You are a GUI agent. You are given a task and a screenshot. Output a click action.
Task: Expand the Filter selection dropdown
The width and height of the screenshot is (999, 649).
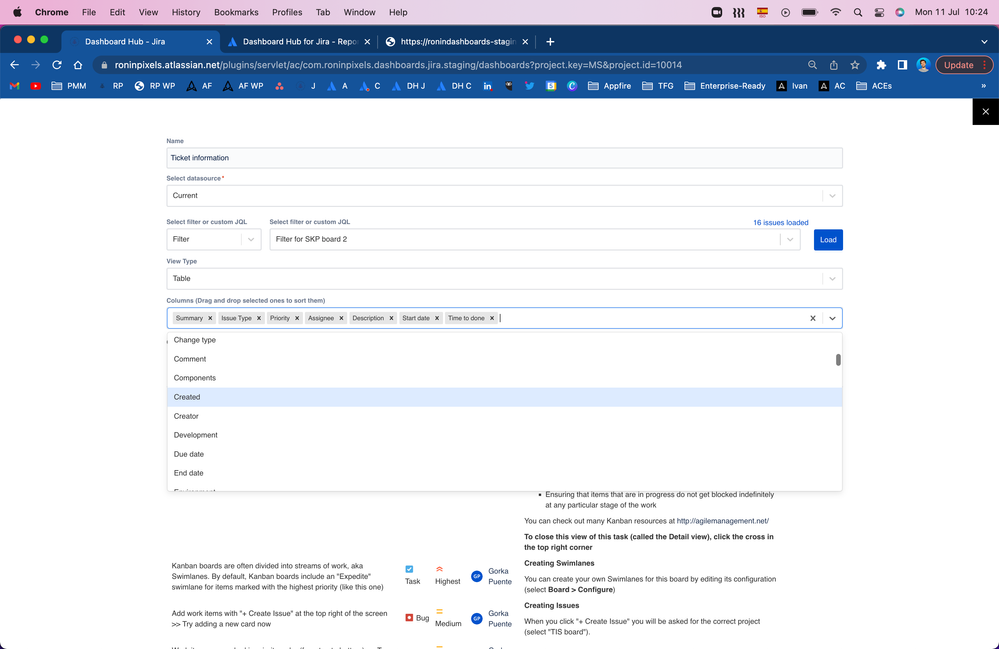click(x=251, y=239)
